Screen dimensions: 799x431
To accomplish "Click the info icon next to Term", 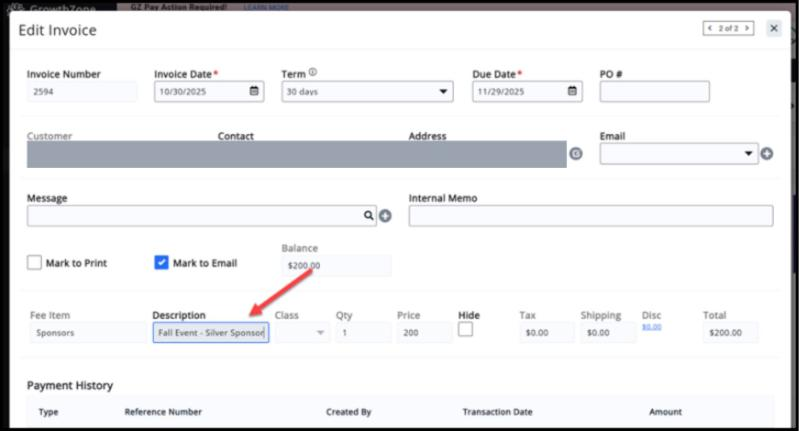I will coord(313,72).
